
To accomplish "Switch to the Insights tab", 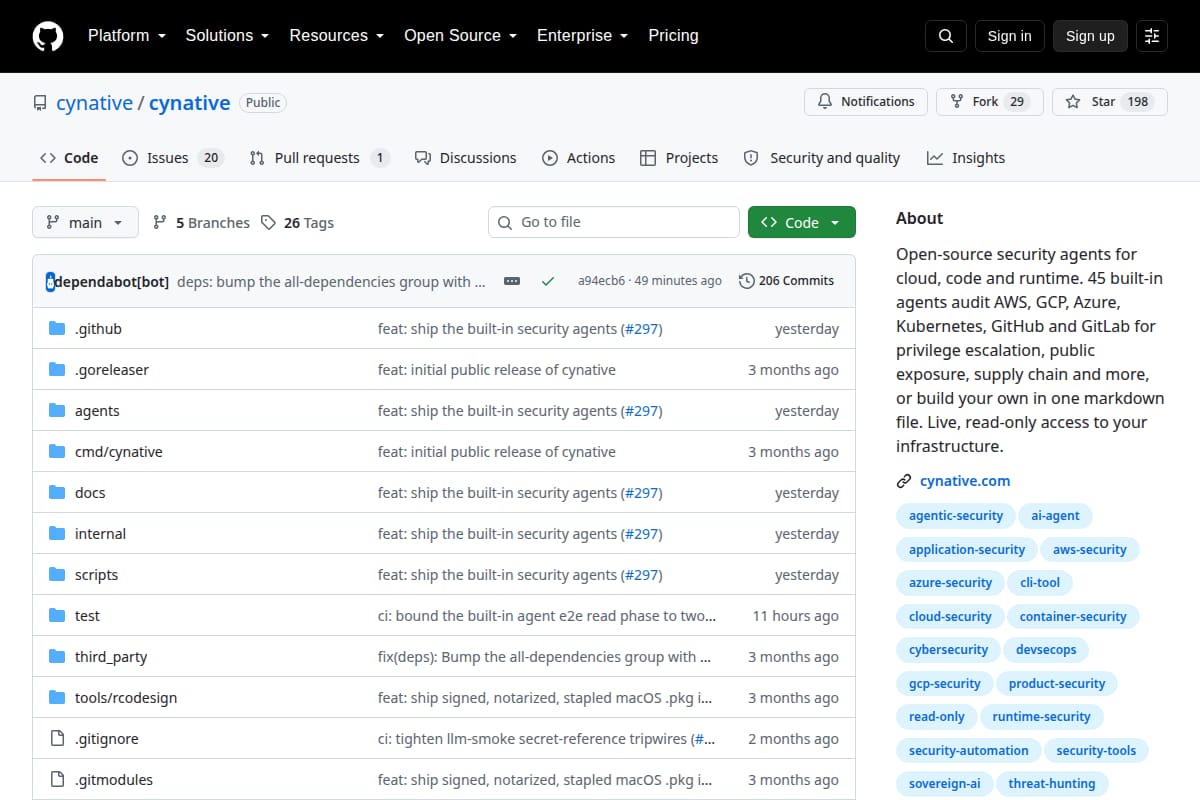I will 966,158.
